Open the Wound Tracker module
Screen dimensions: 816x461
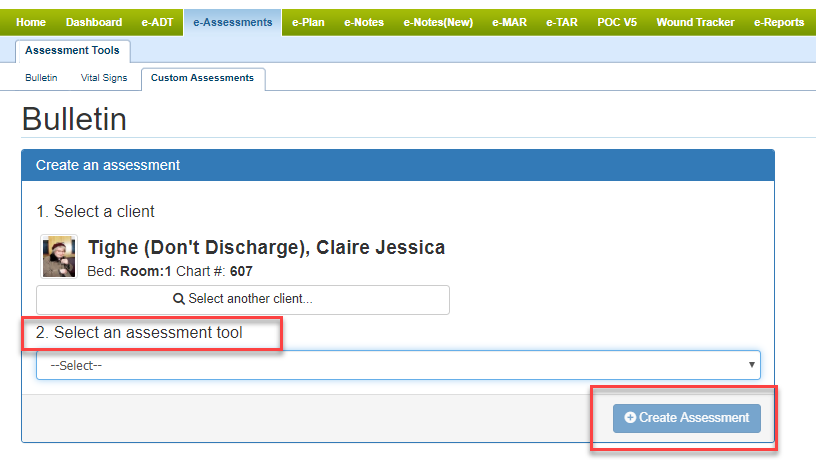[695, 22]
